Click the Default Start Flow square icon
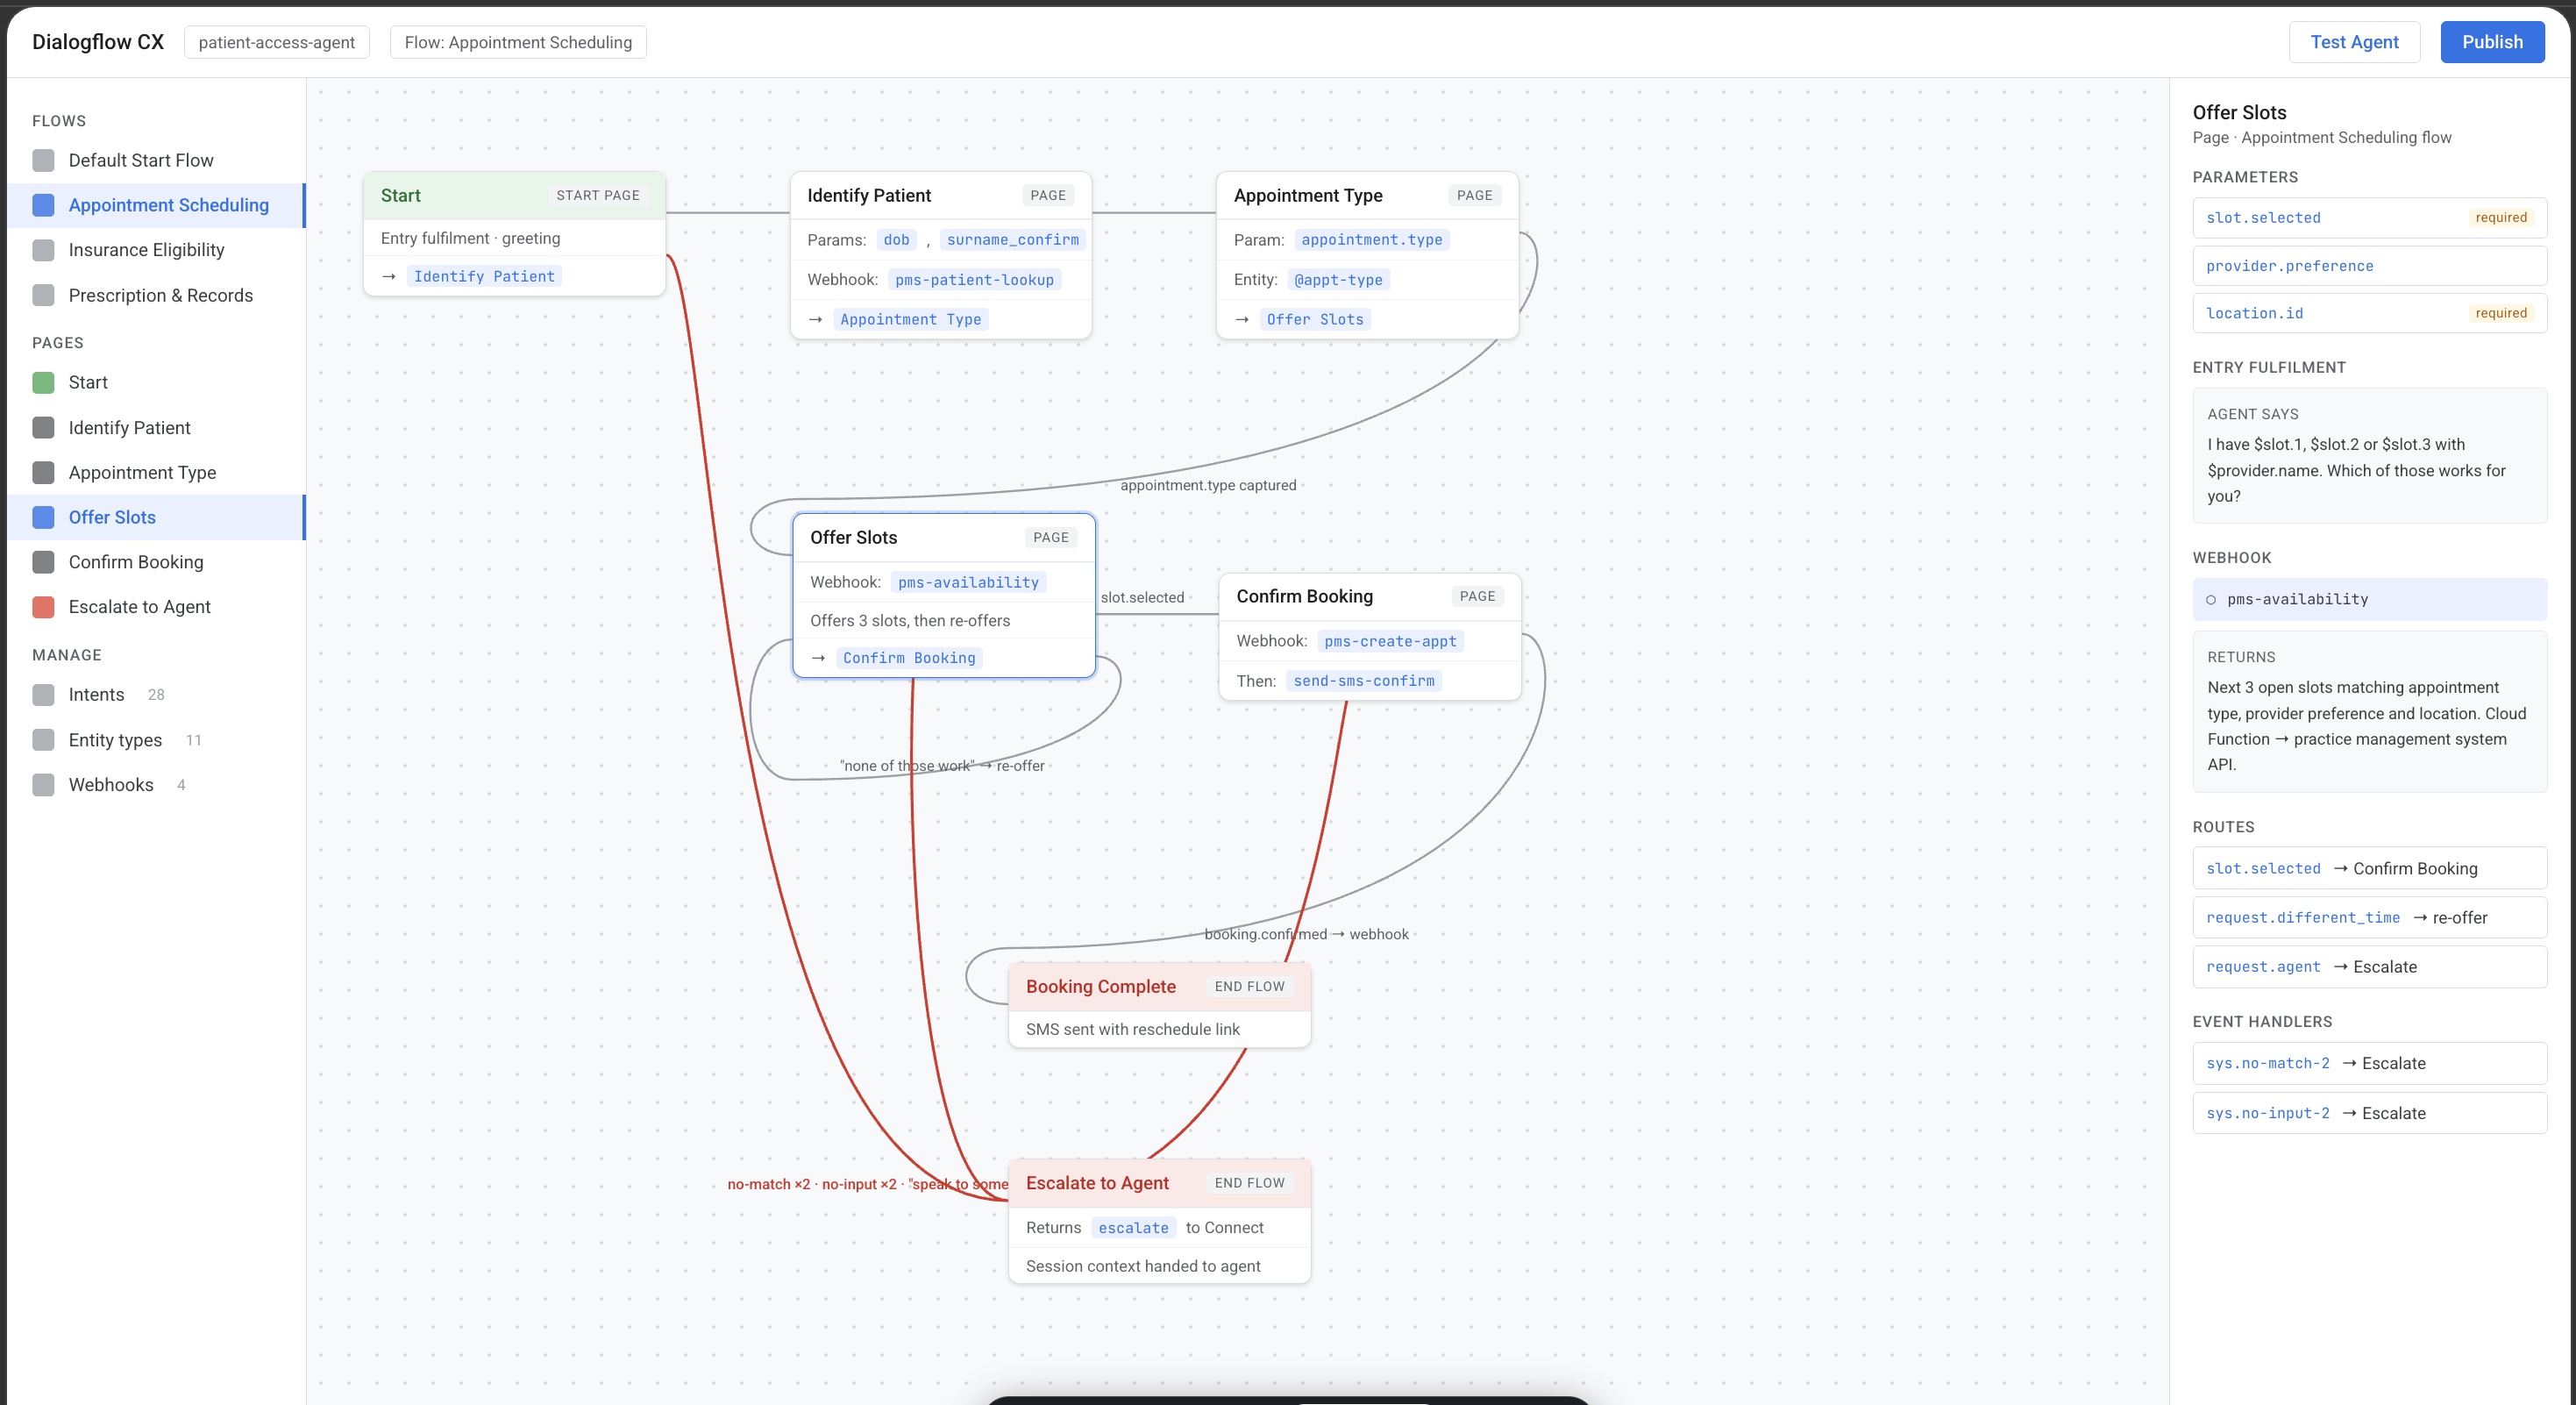This screenshot has height=1405, width=2576. pos(43,160)
